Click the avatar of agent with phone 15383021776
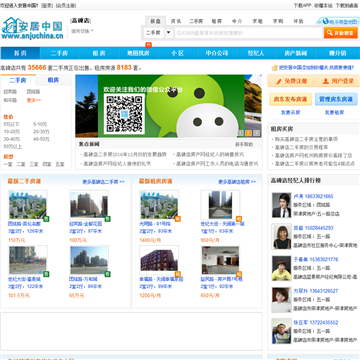Screen dimensions: 360x360 click(281, 268)
